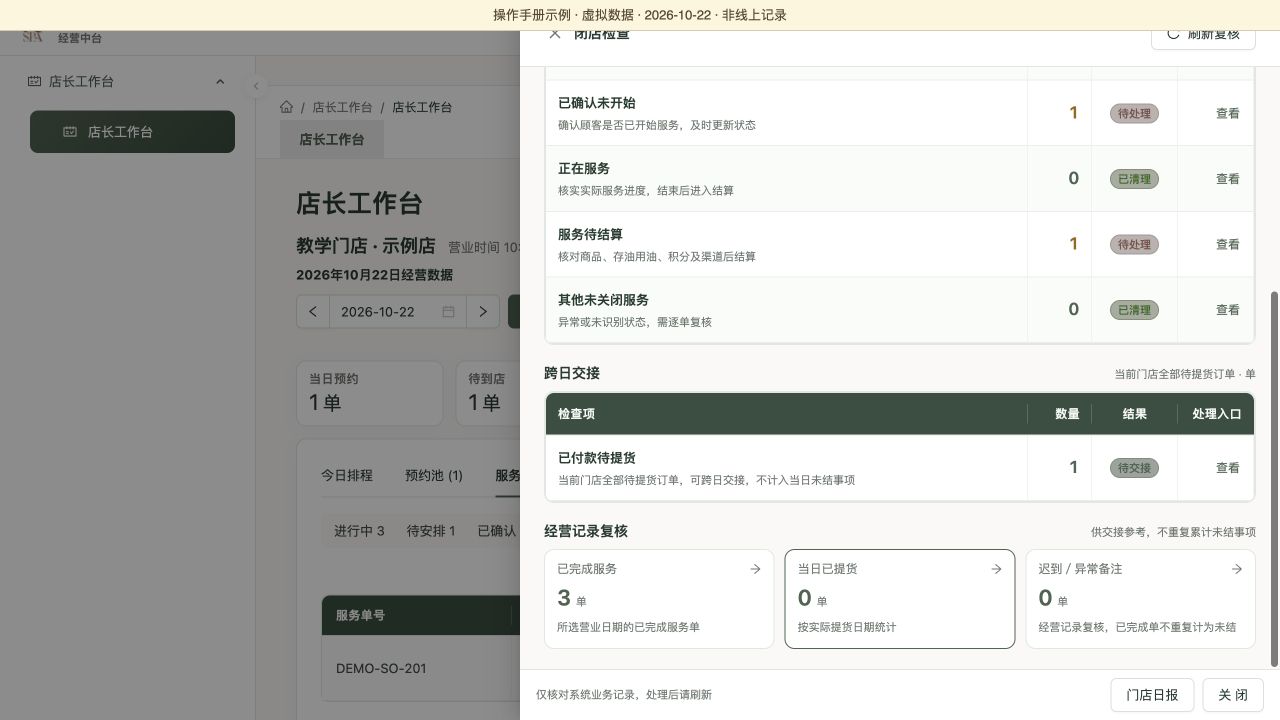
Task: Click arrow icon on 当日已提货 card
Action: (996, 569)
